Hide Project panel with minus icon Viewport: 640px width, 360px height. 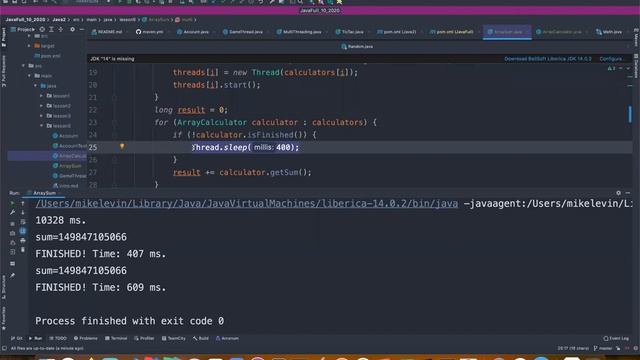pyautogui.click(x=82, y=29)
